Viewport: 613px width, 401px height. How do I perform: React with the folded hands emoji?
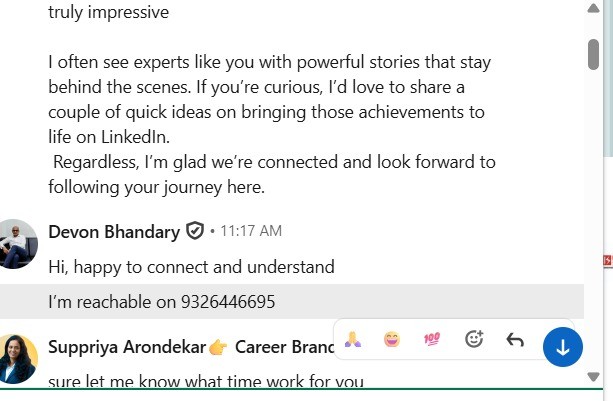click(353, 340)
